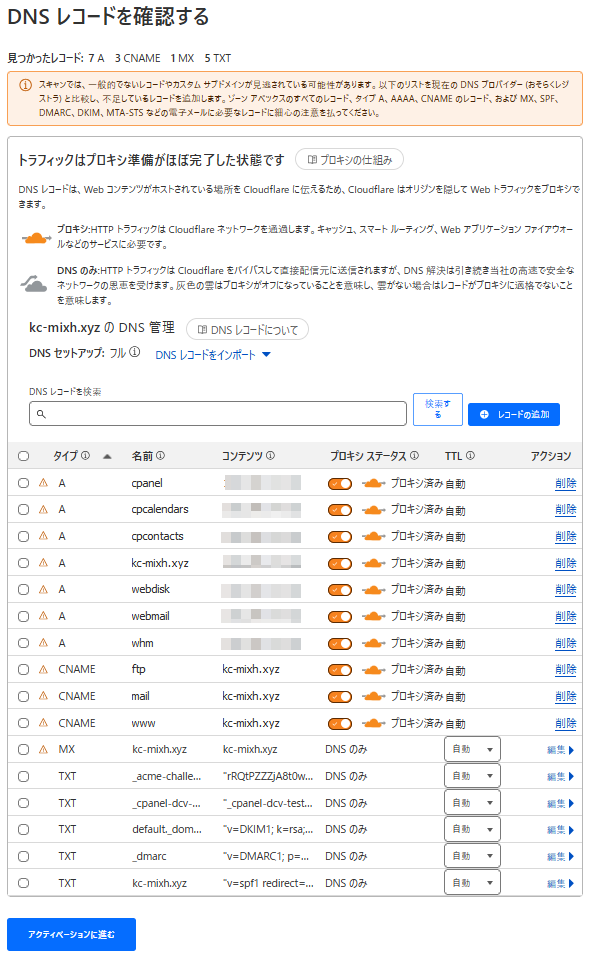The height and width of the screenshot is (964, 600).
Task: Click the warning icon in the MX row
Action: click(x=43, y=749)
